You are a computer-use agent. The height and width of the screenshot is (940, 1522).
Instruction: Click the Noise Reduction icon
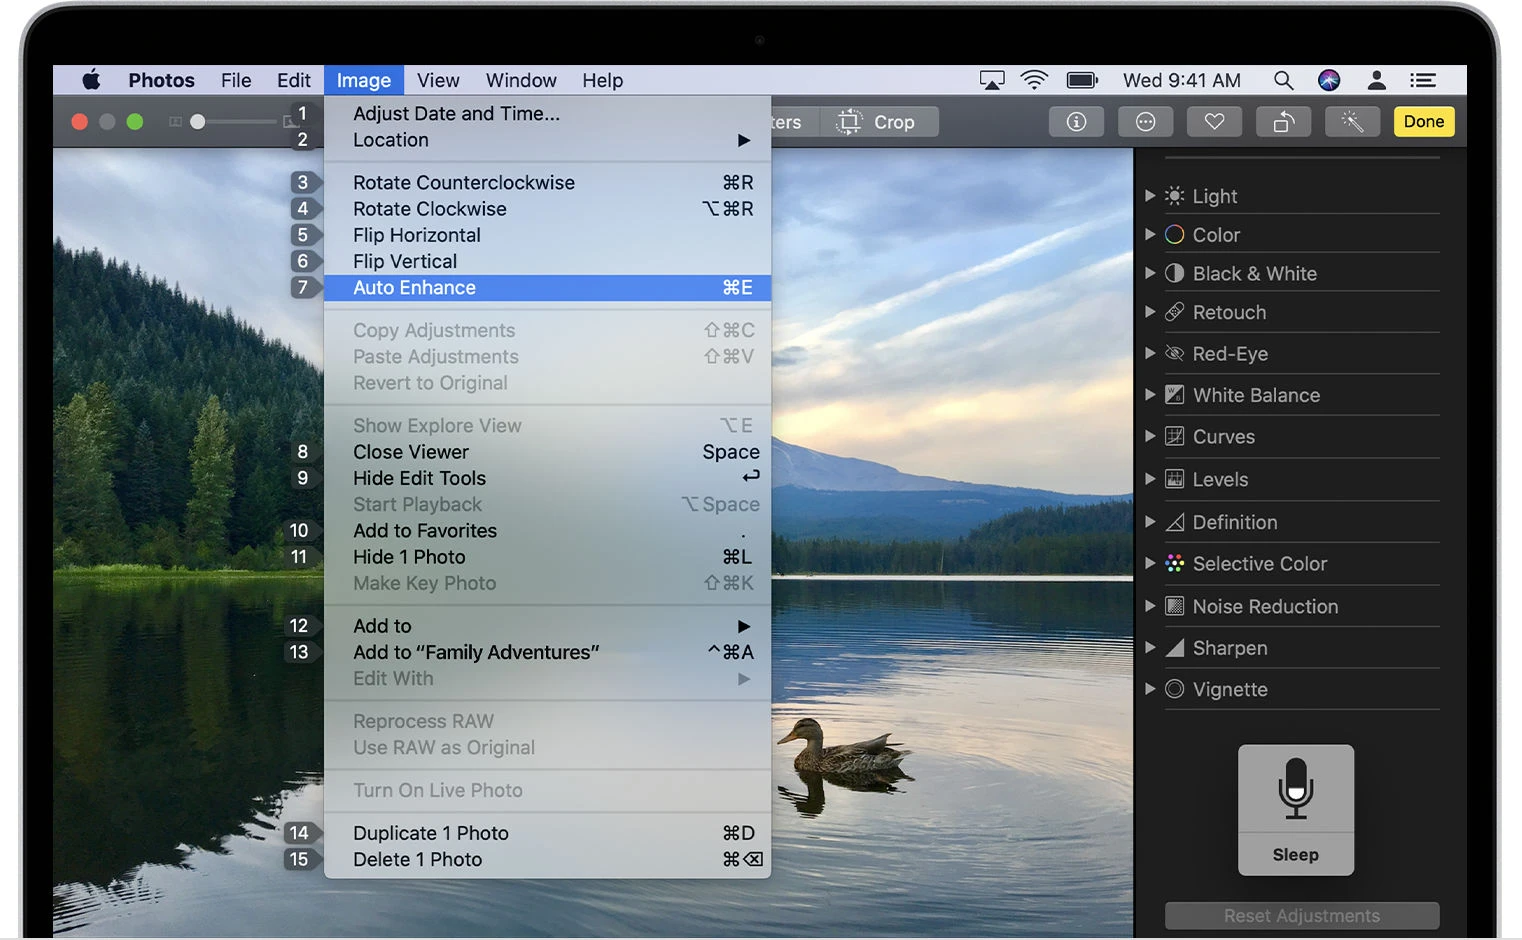(x=1175, y=606)
